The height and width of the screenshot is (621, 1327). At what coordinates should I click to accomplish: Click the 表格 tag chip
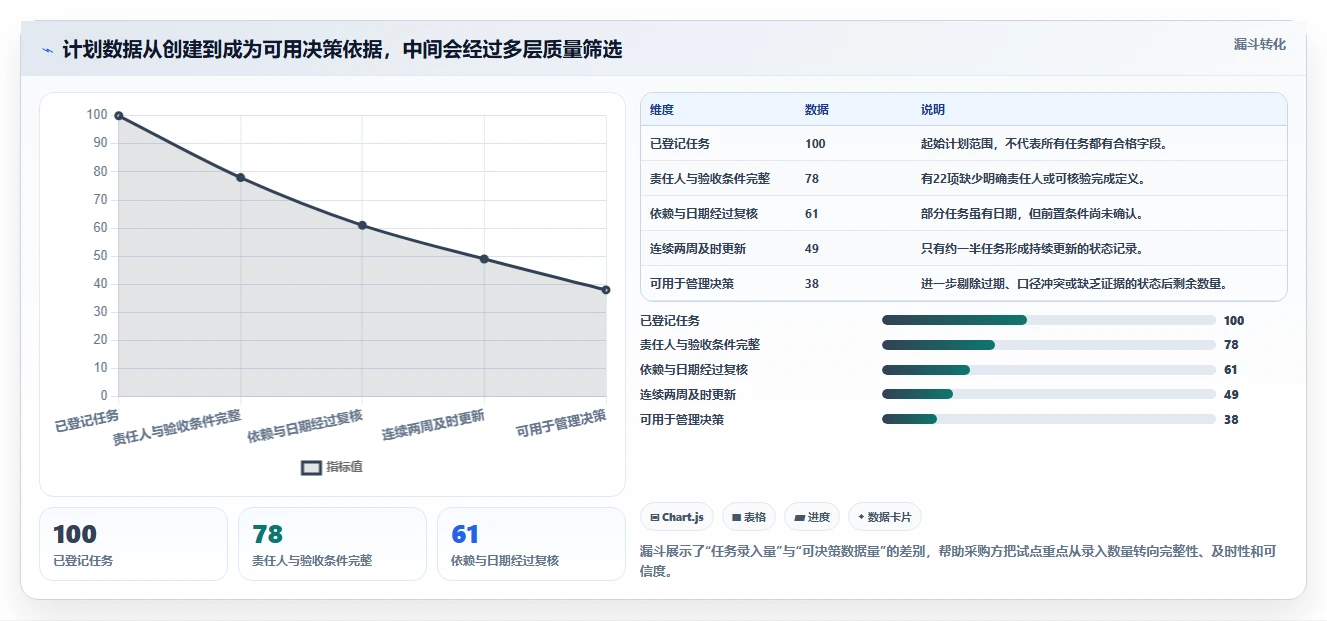(x=749, y=517)
